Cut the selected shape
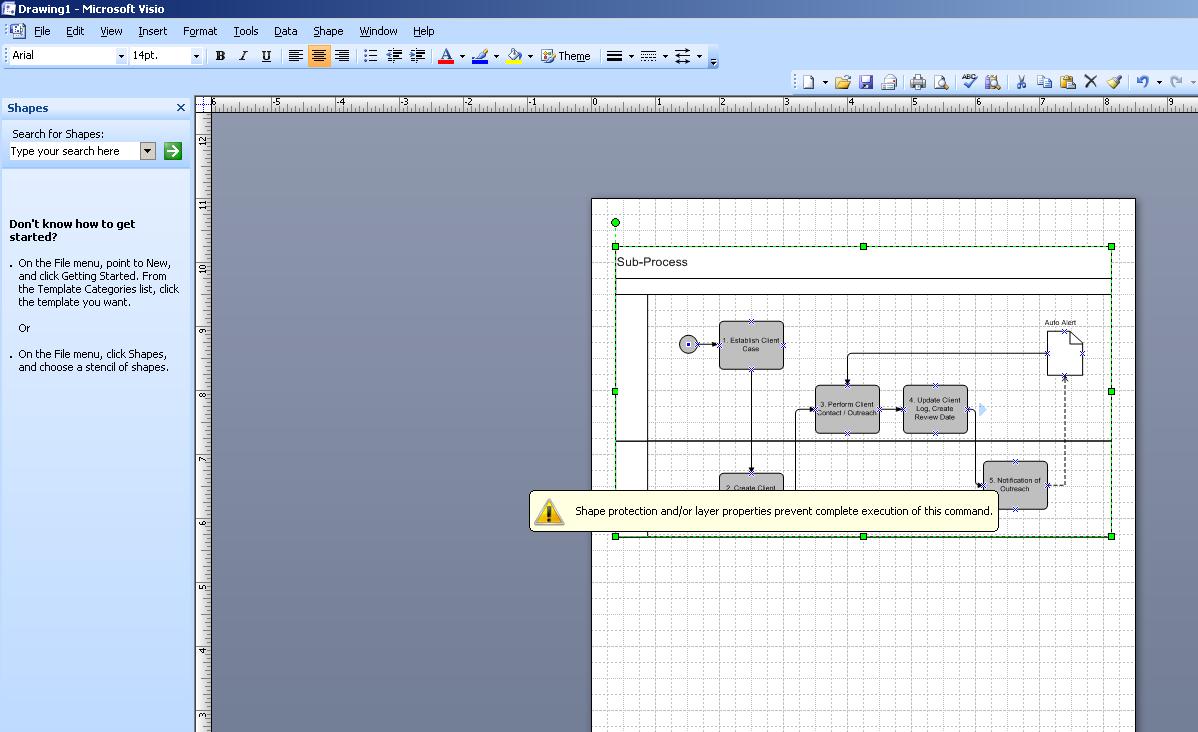Image resolution: width=1198 pixels, height=732 pixels. point(1021,81)
